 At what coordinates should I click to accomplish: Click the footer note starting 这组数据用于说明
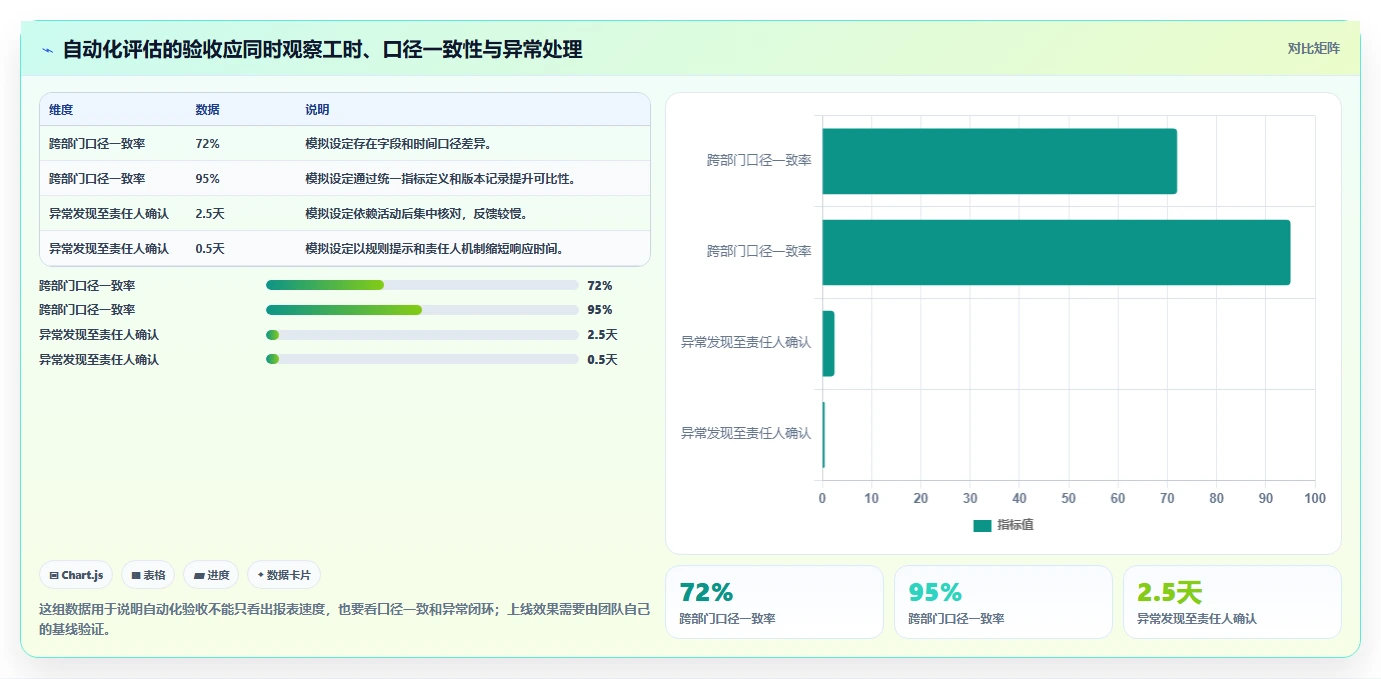pos(345,619)
